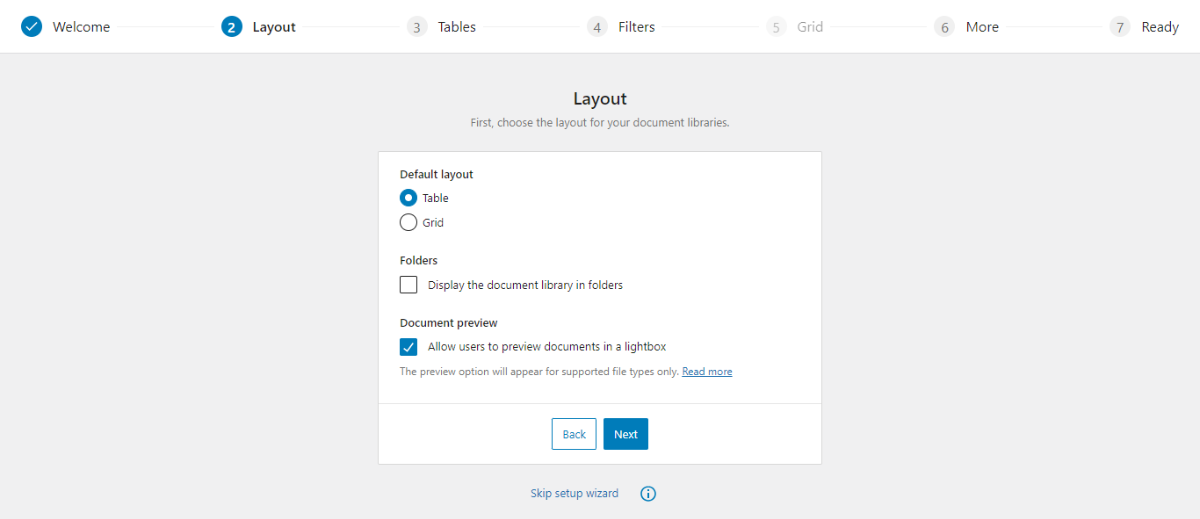Click Skip setup wizard link
Screen dimensions: 1200x519
pos(574,494)
